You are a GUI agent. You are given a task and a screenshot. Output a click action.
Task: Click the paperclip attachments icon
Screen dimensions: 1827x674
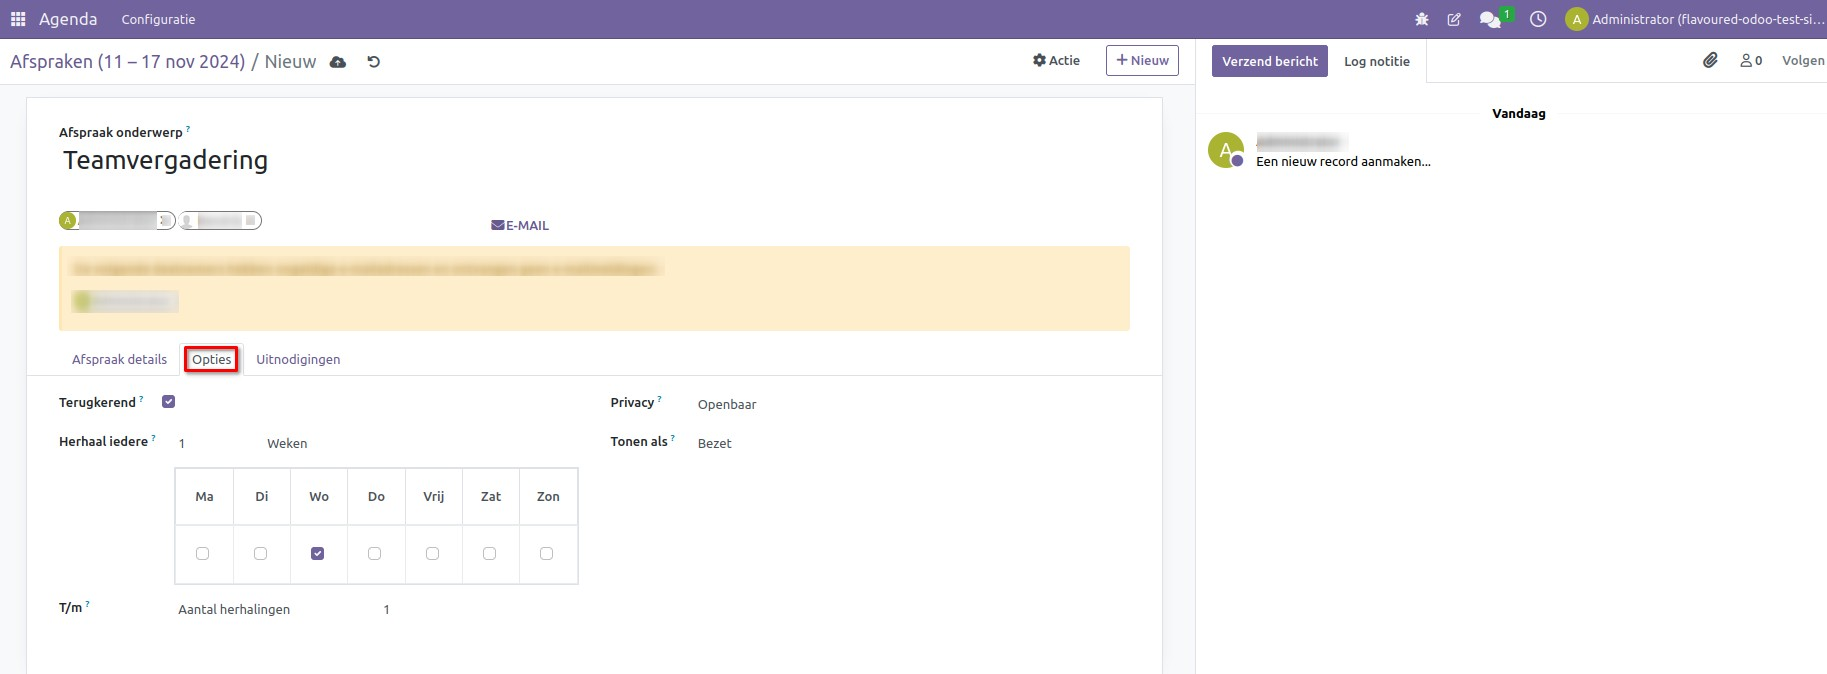pyautogui.click(x=1710, y=61)
